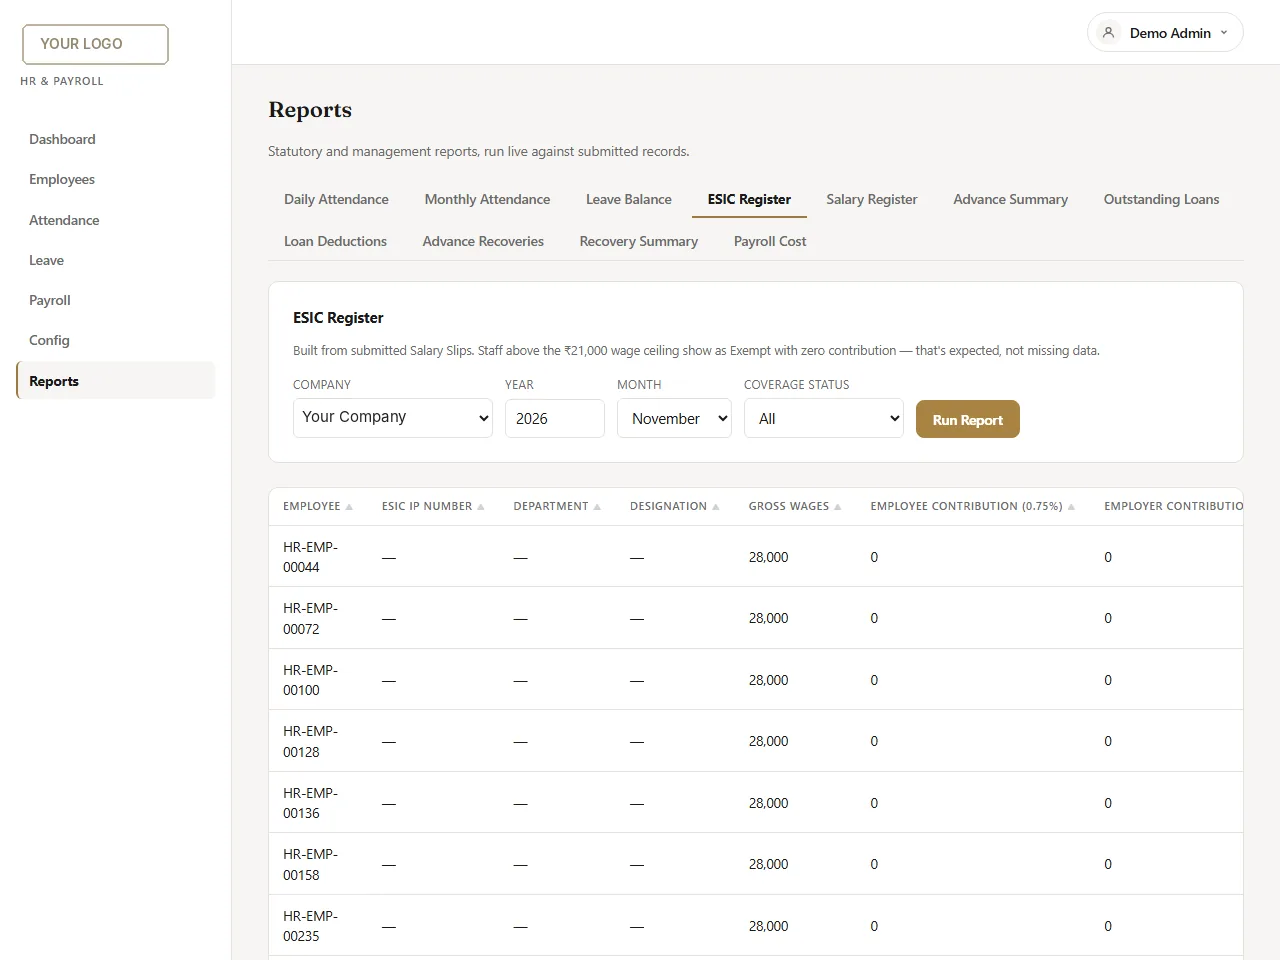This screenshot has height=960, width=1280.
Task: Click employee ID HR-EMP-00044
Action: pos(310,557)
